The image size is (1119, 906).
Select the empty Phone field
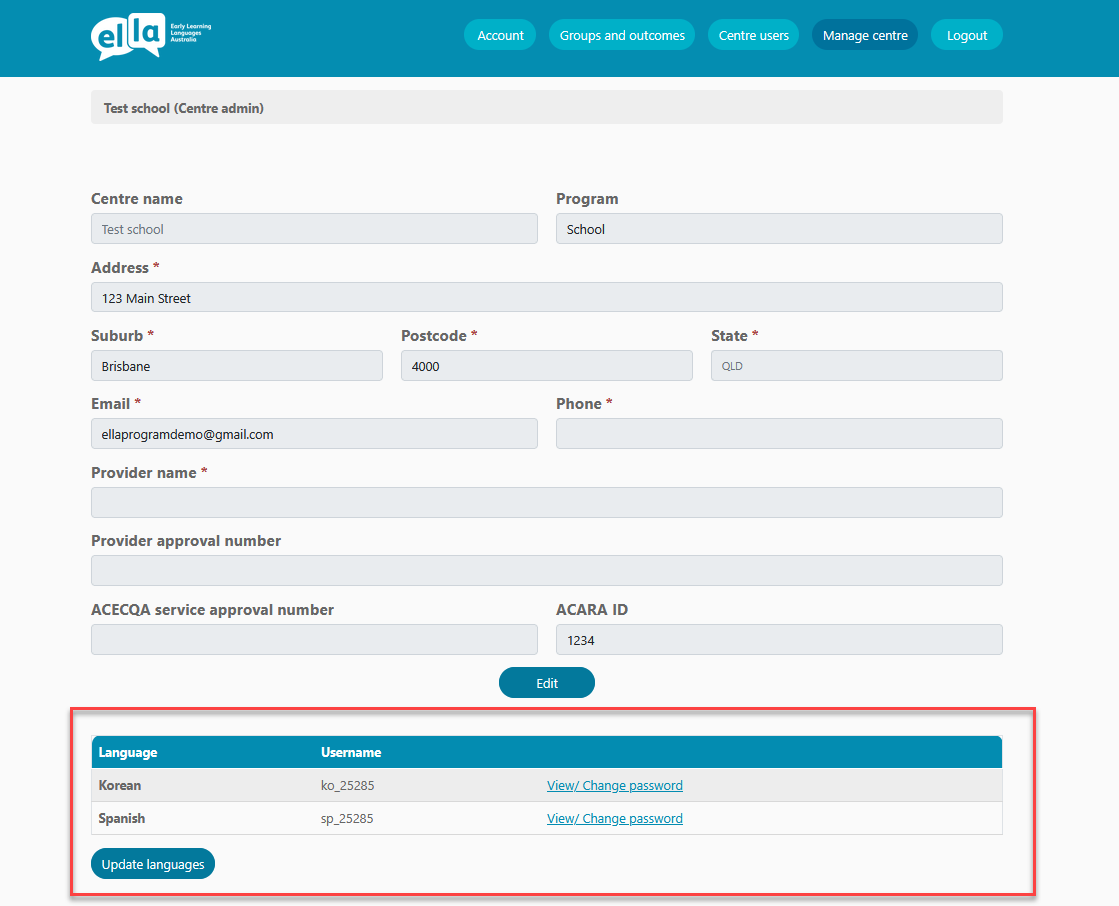[779, 433]
